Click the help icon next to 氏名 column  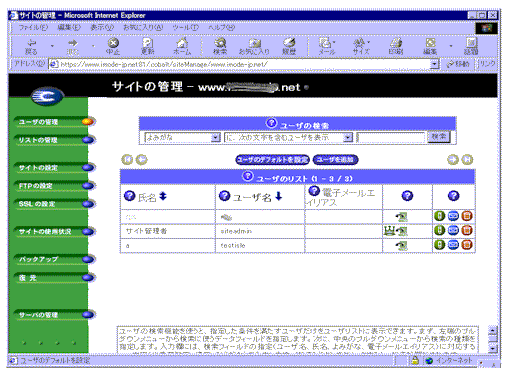point(129,196)
